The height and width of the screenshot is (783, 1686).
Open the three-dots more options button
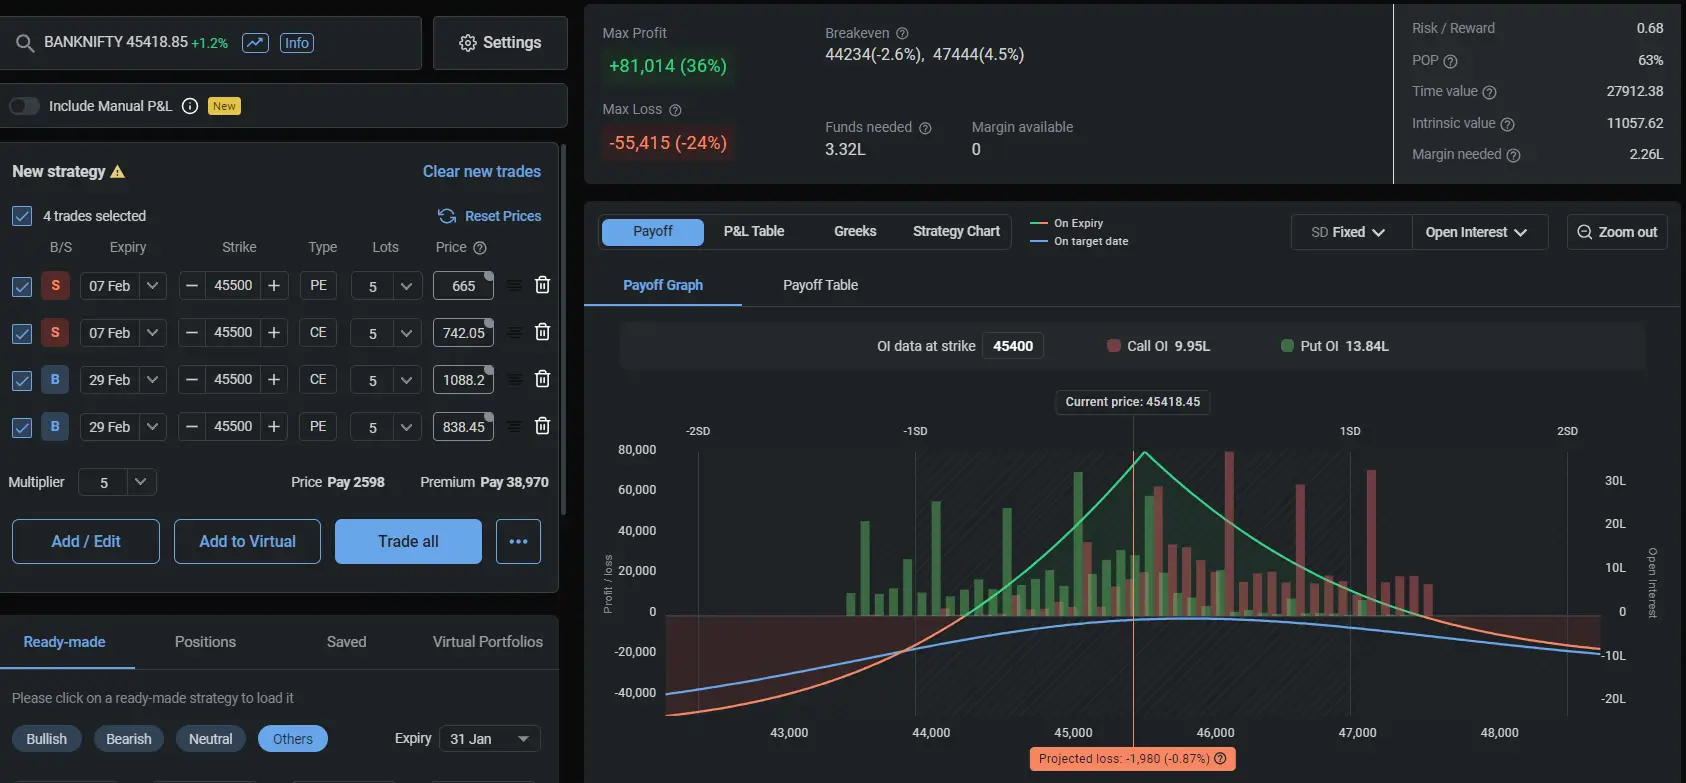[x=518, y=541]
